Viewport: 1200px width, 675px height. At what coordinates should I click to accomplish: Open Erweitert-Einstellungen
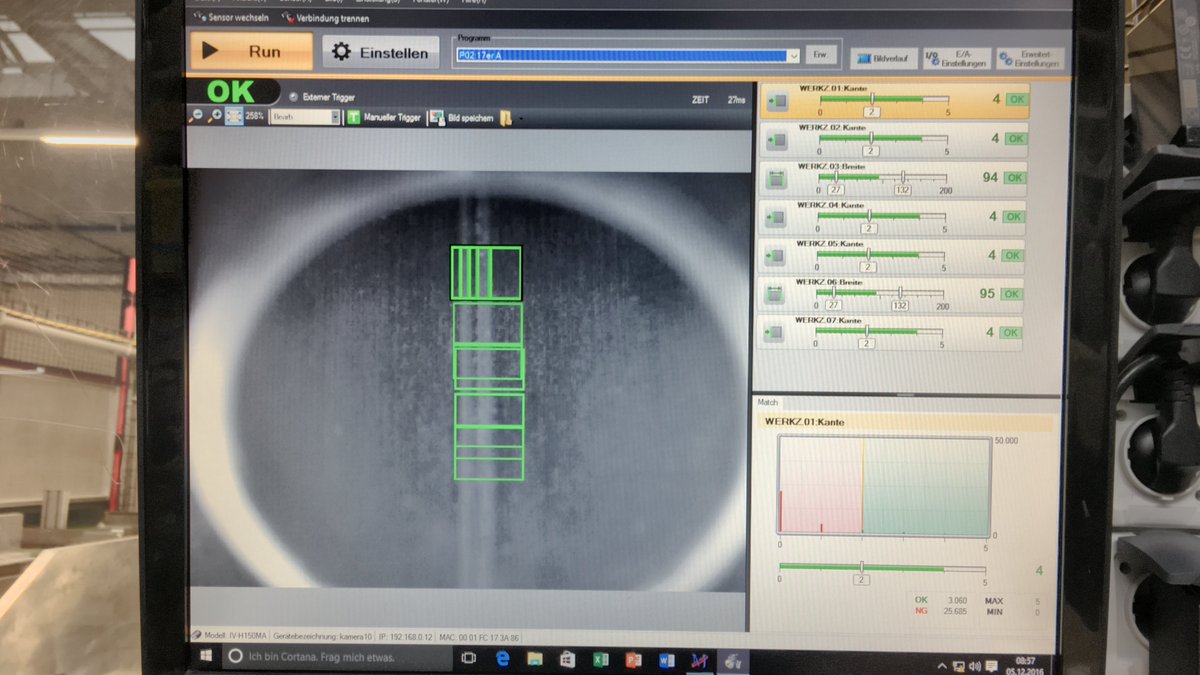click(1031, 58)
